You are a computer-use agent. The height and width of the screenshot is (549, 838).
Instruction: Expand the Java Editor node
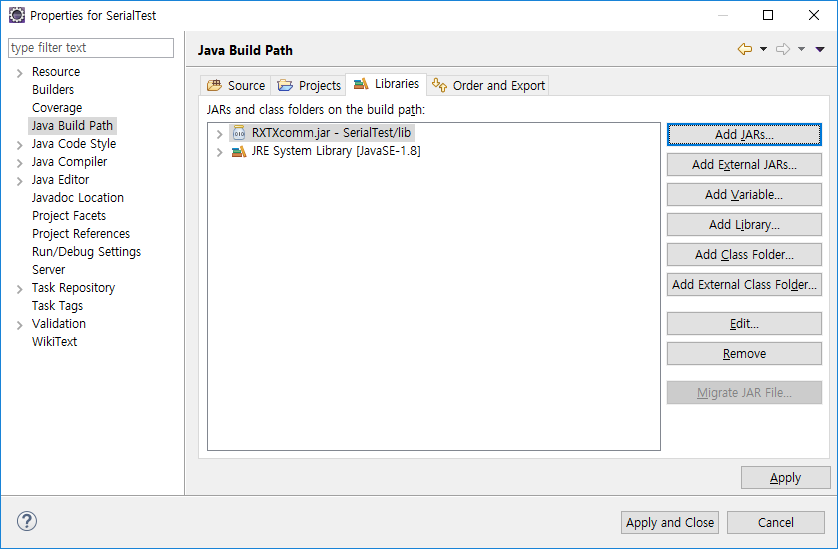click(20, 181)
